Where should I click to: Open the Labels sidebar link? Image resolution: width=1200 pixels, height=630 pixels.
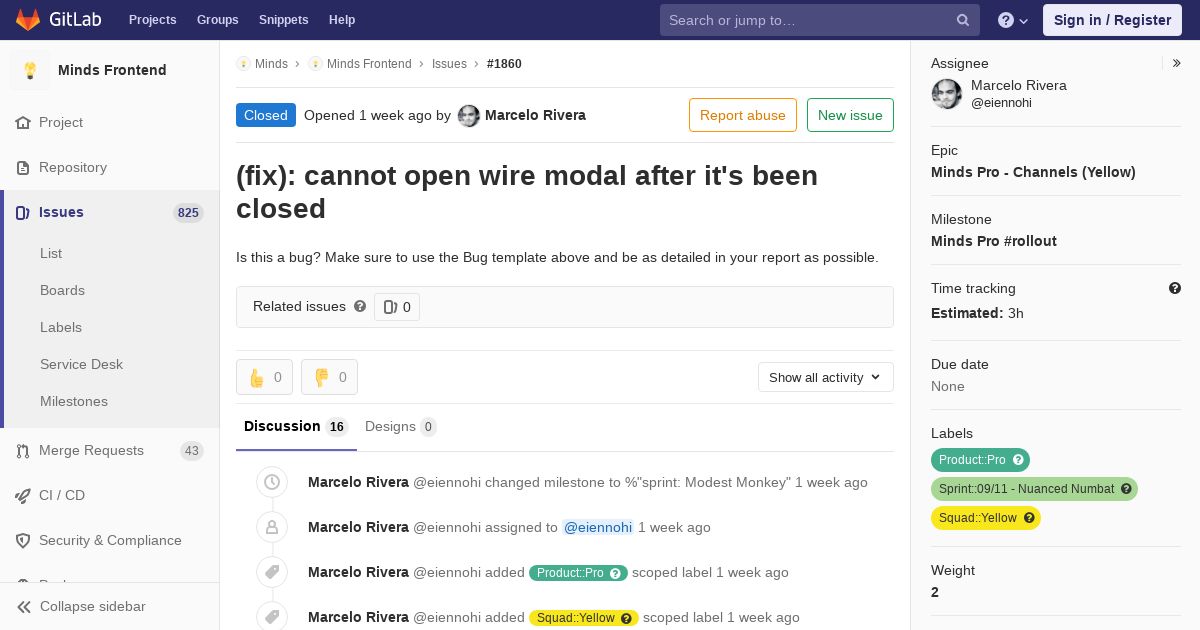(61, 327)
